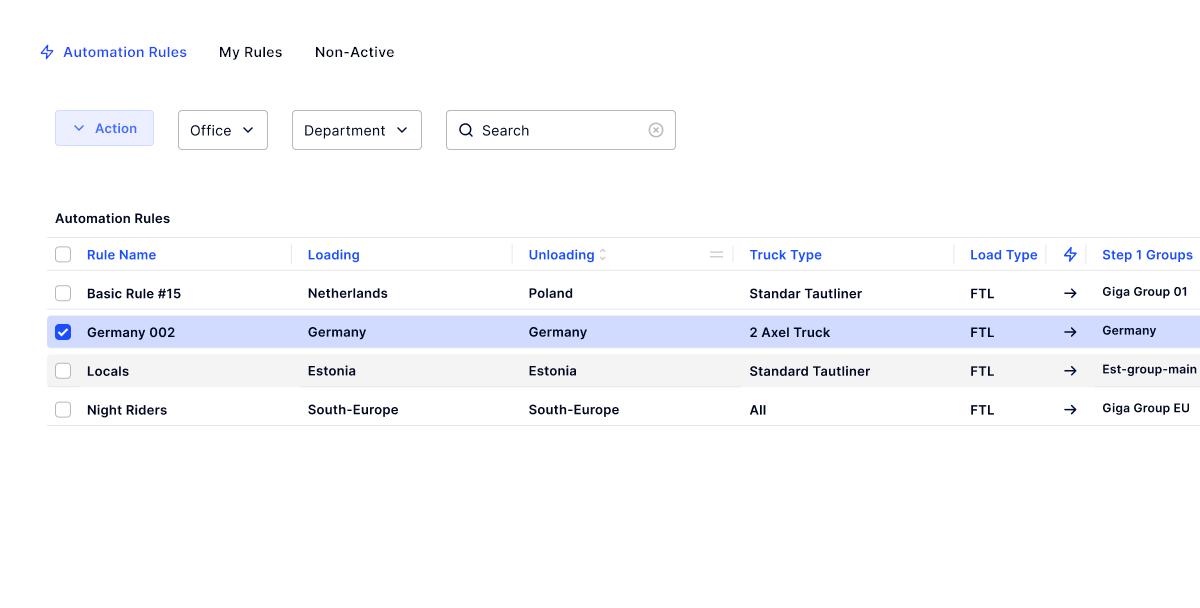Click the arrow icon on the Basic Rule #15 row
1200x608 pixels.
point(1070,293)
